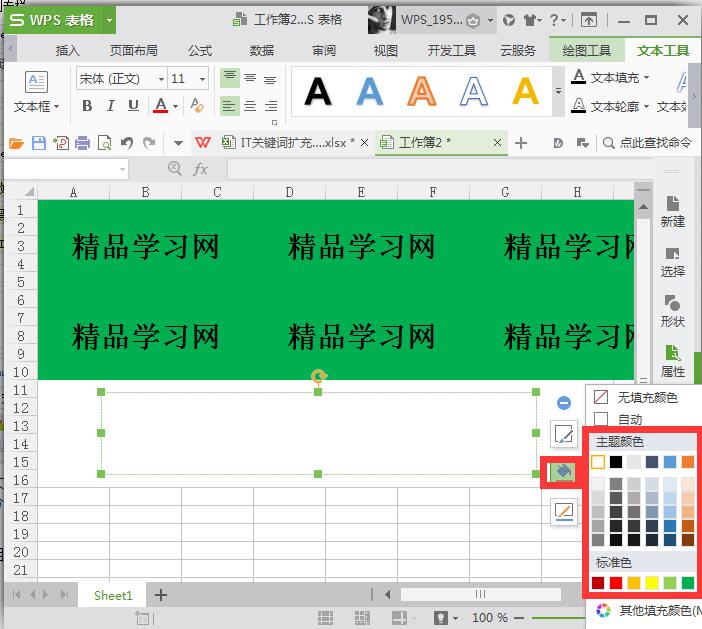Pick the yellow standard color swatch
The width and height of the screenshot is (702, 629).
click(x=652, y=583)
